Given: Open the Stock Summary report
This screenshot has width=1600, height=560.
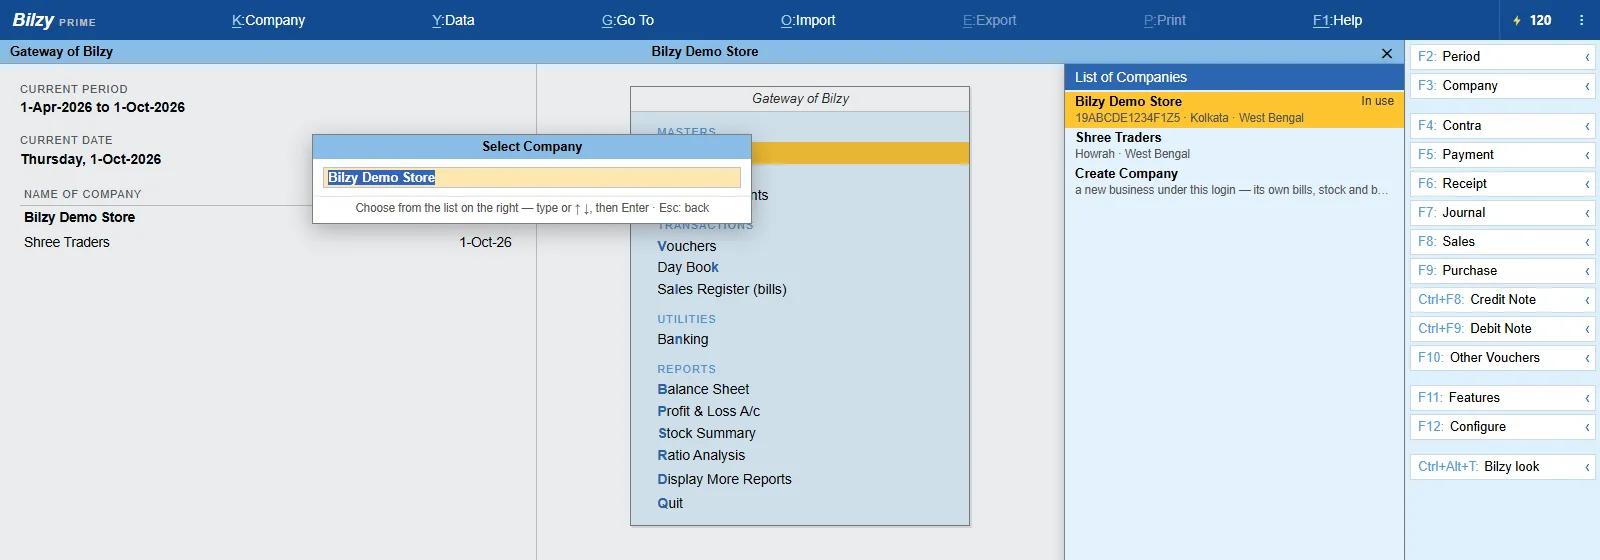Looking at the screenshot, I should [x=707, y=433].
